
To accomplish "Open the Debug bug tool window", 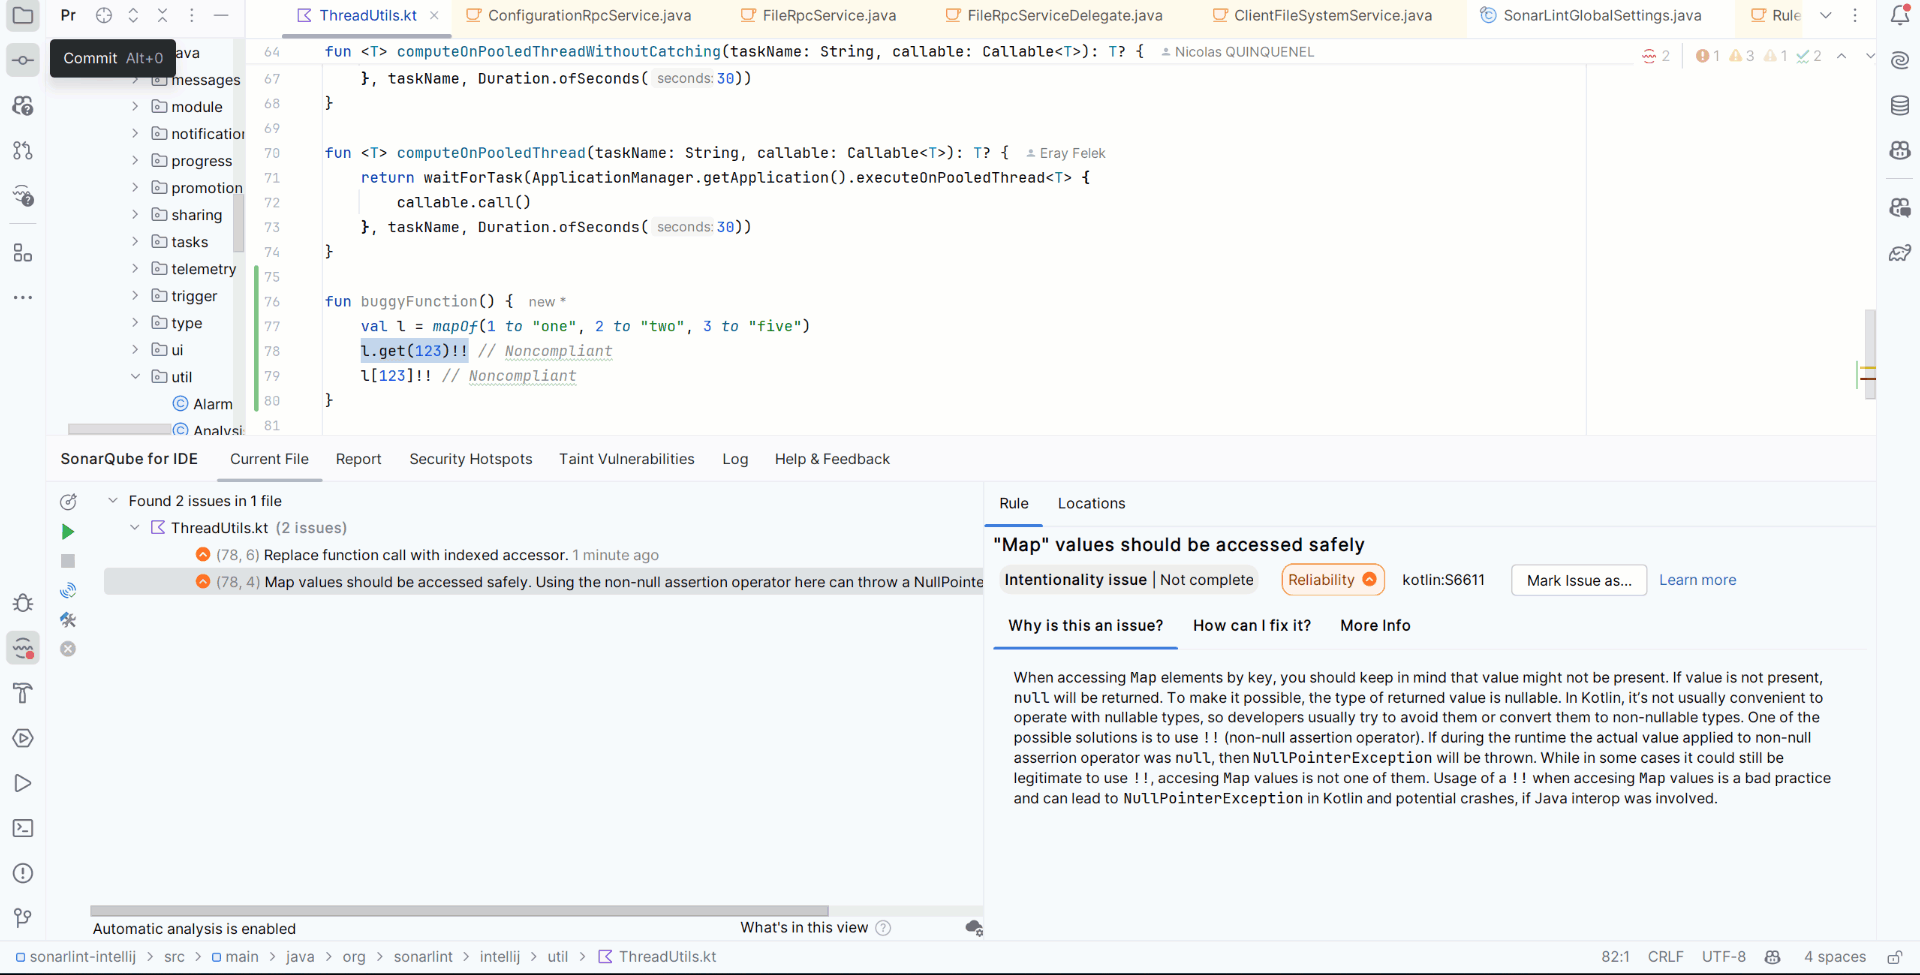I will point(23,603).
